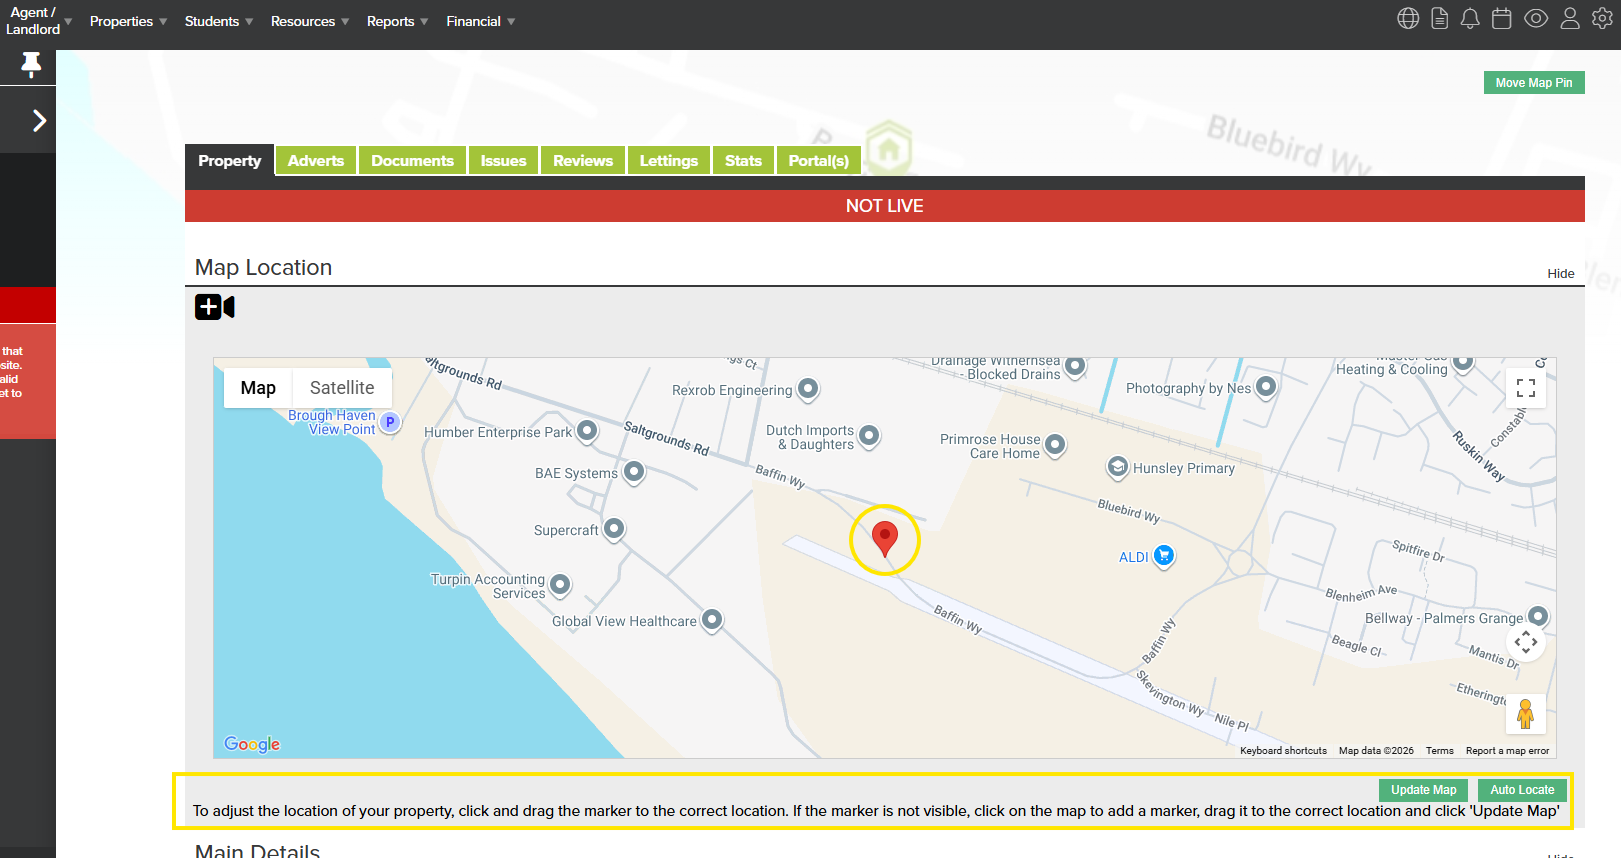This screenshot has height=858, width=1621.
Task: Open the user profile icon
Action: (x=1570, y=19)
